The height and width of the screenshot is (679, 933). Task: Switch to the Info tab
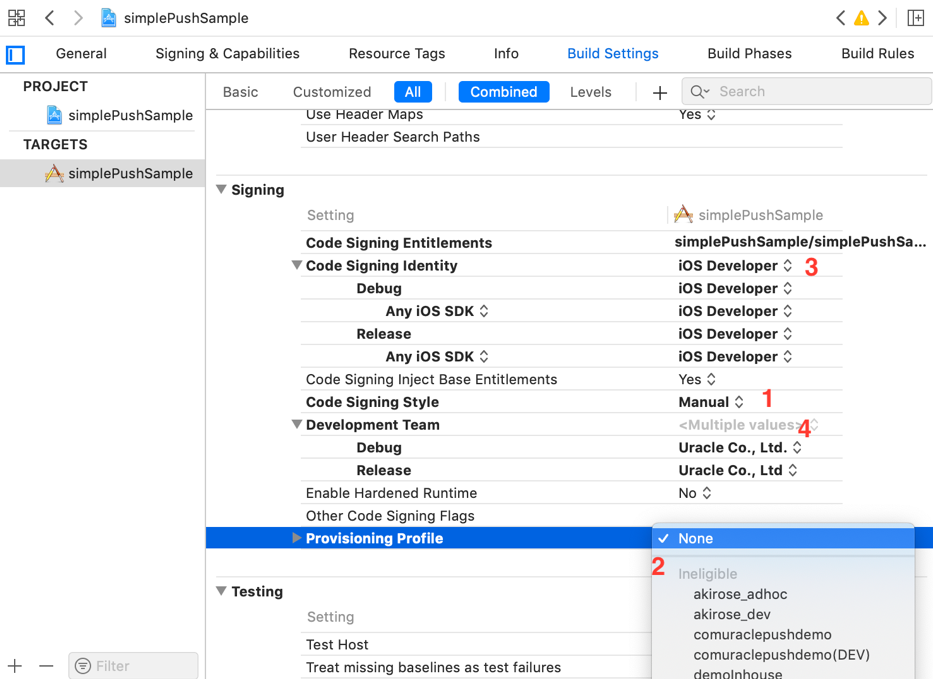(506, 54)
